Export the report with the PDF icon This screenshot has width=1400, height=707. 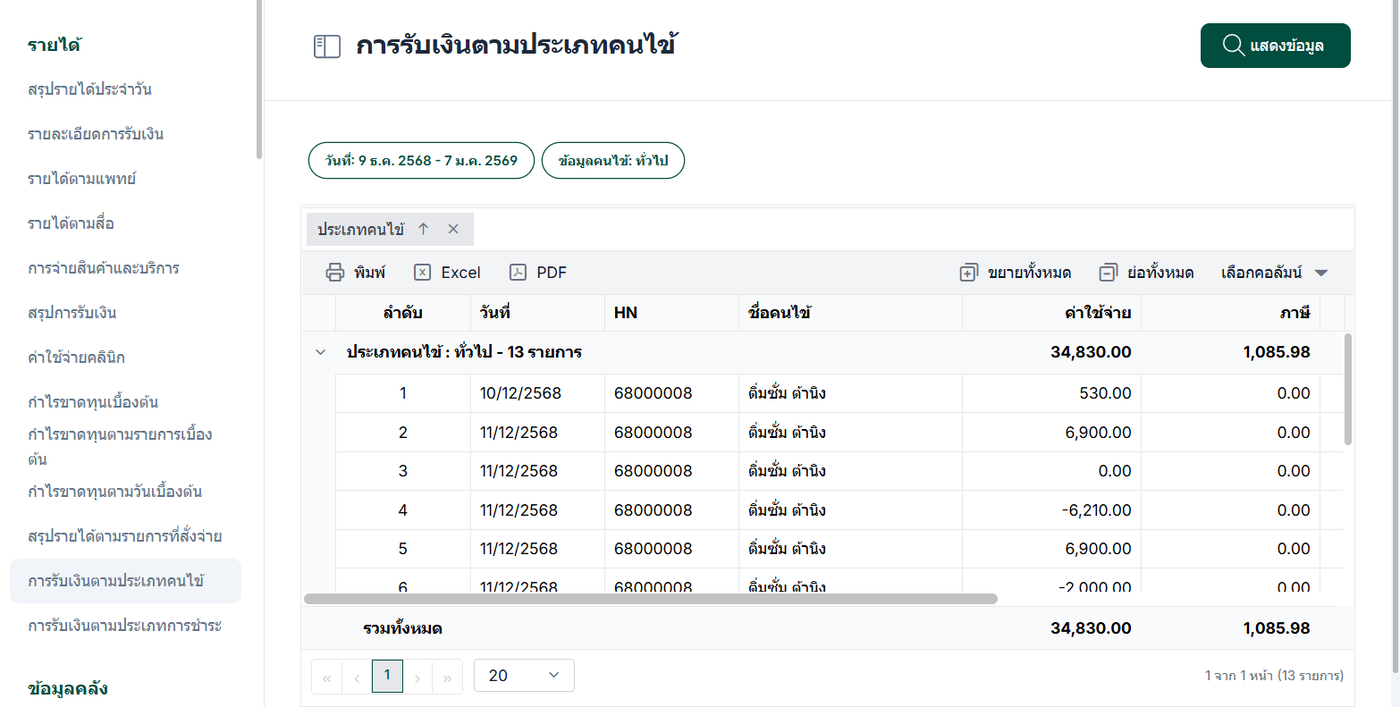(x=518, y=273)
